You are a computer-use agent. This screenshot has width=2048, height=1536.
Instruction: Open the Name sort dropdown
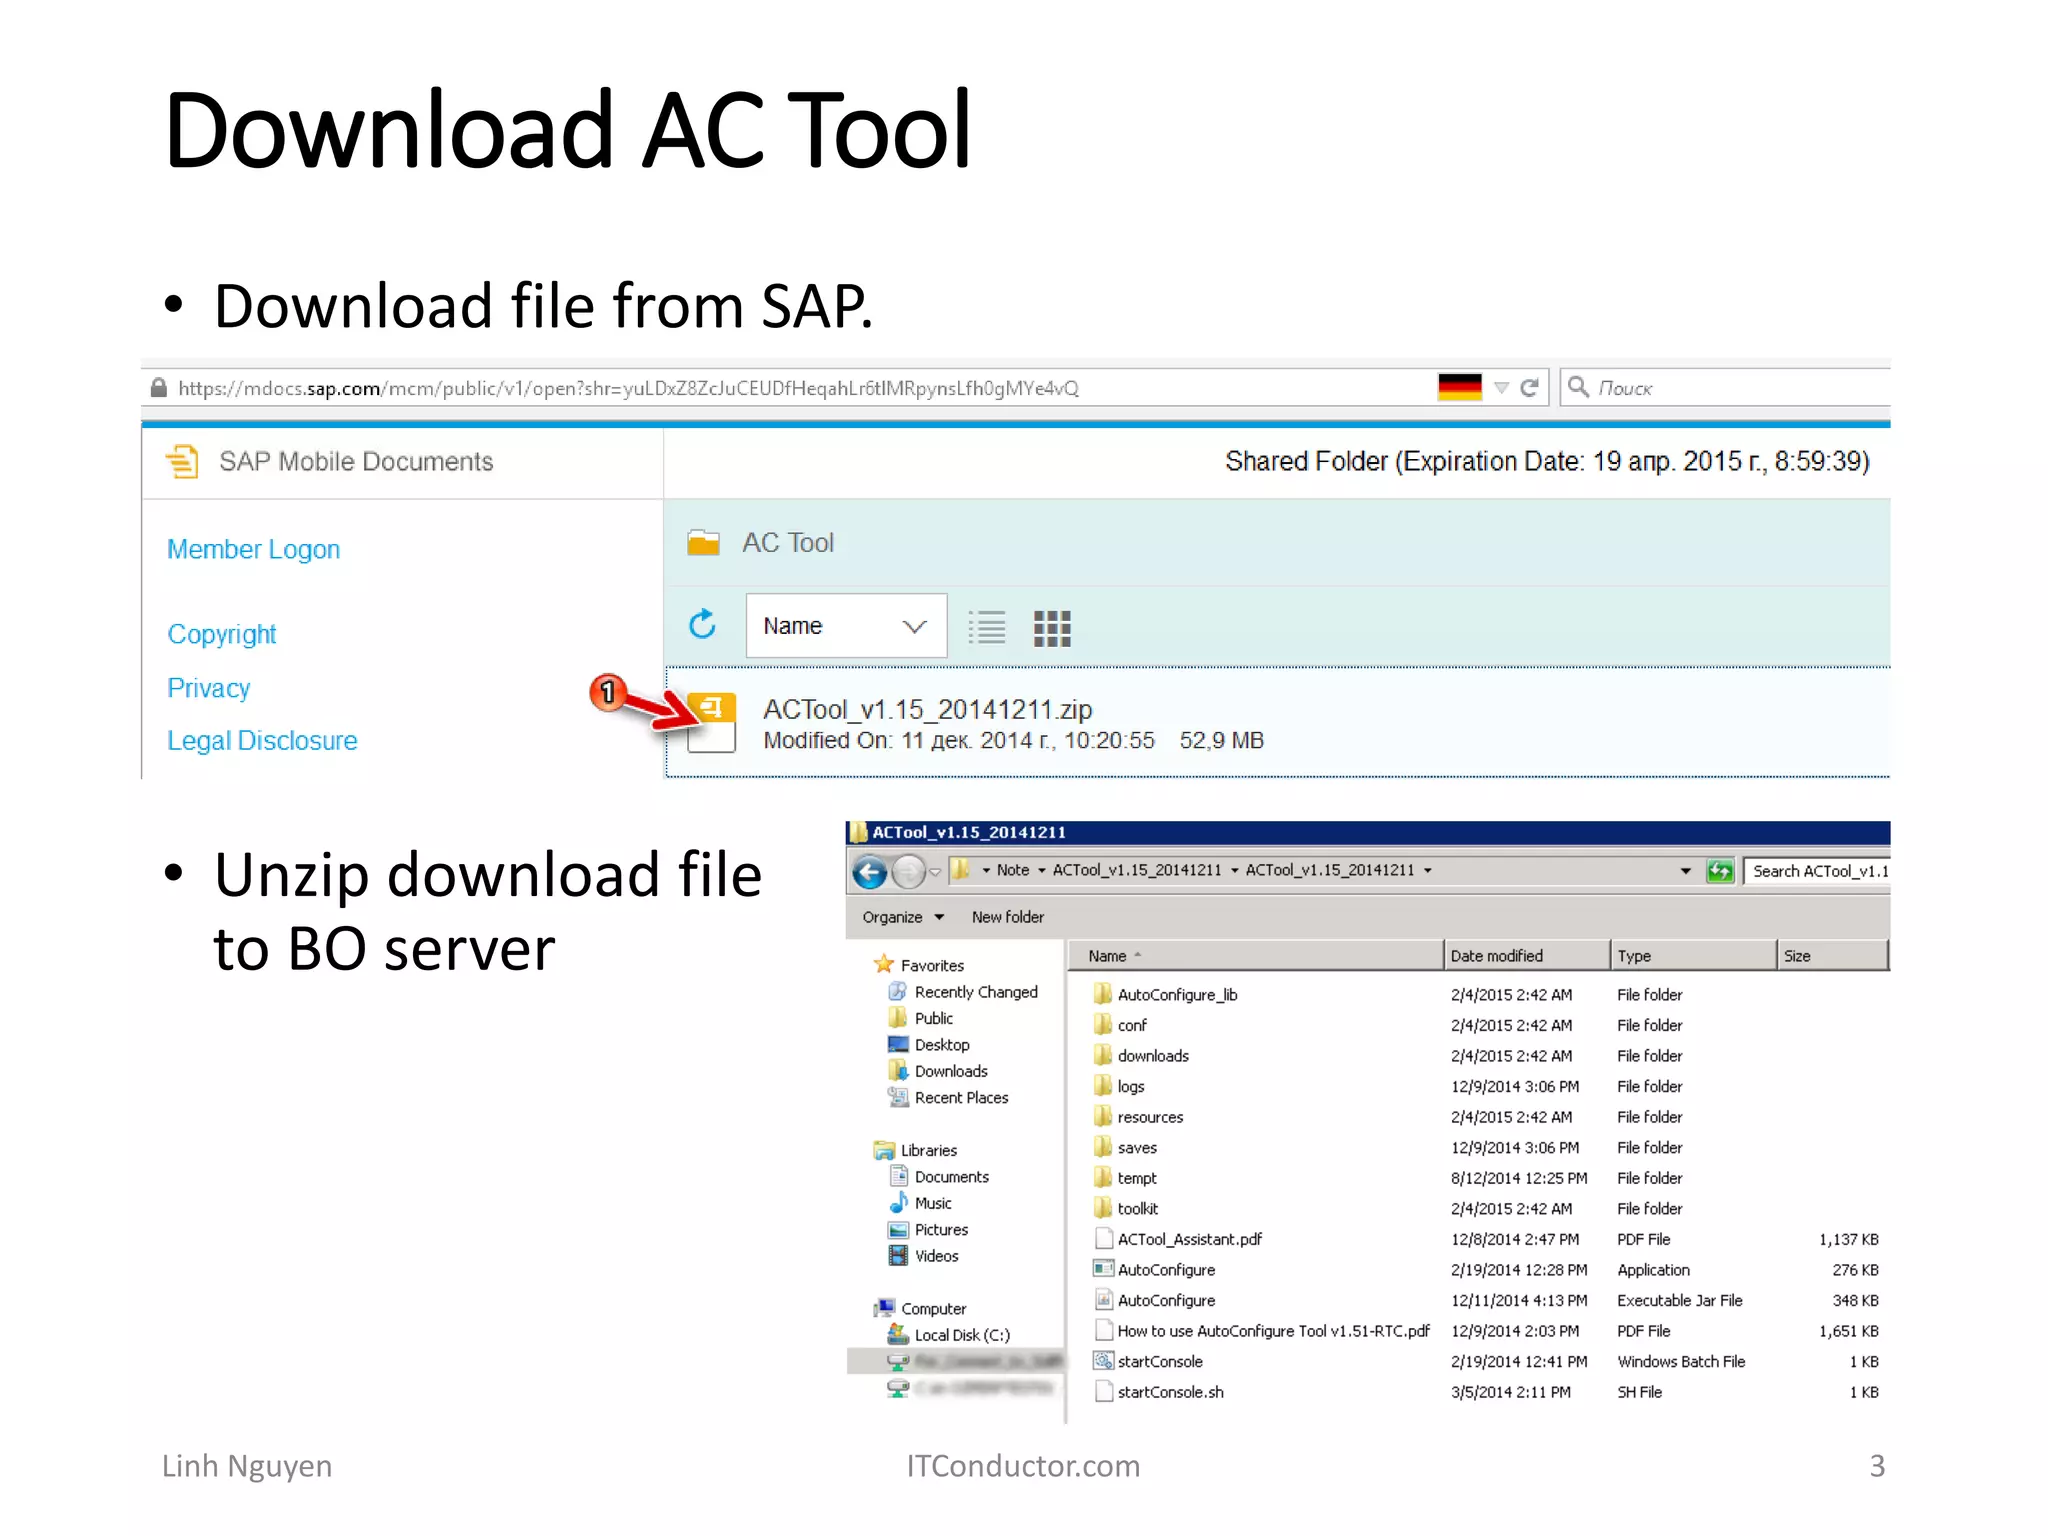point(846,626)
